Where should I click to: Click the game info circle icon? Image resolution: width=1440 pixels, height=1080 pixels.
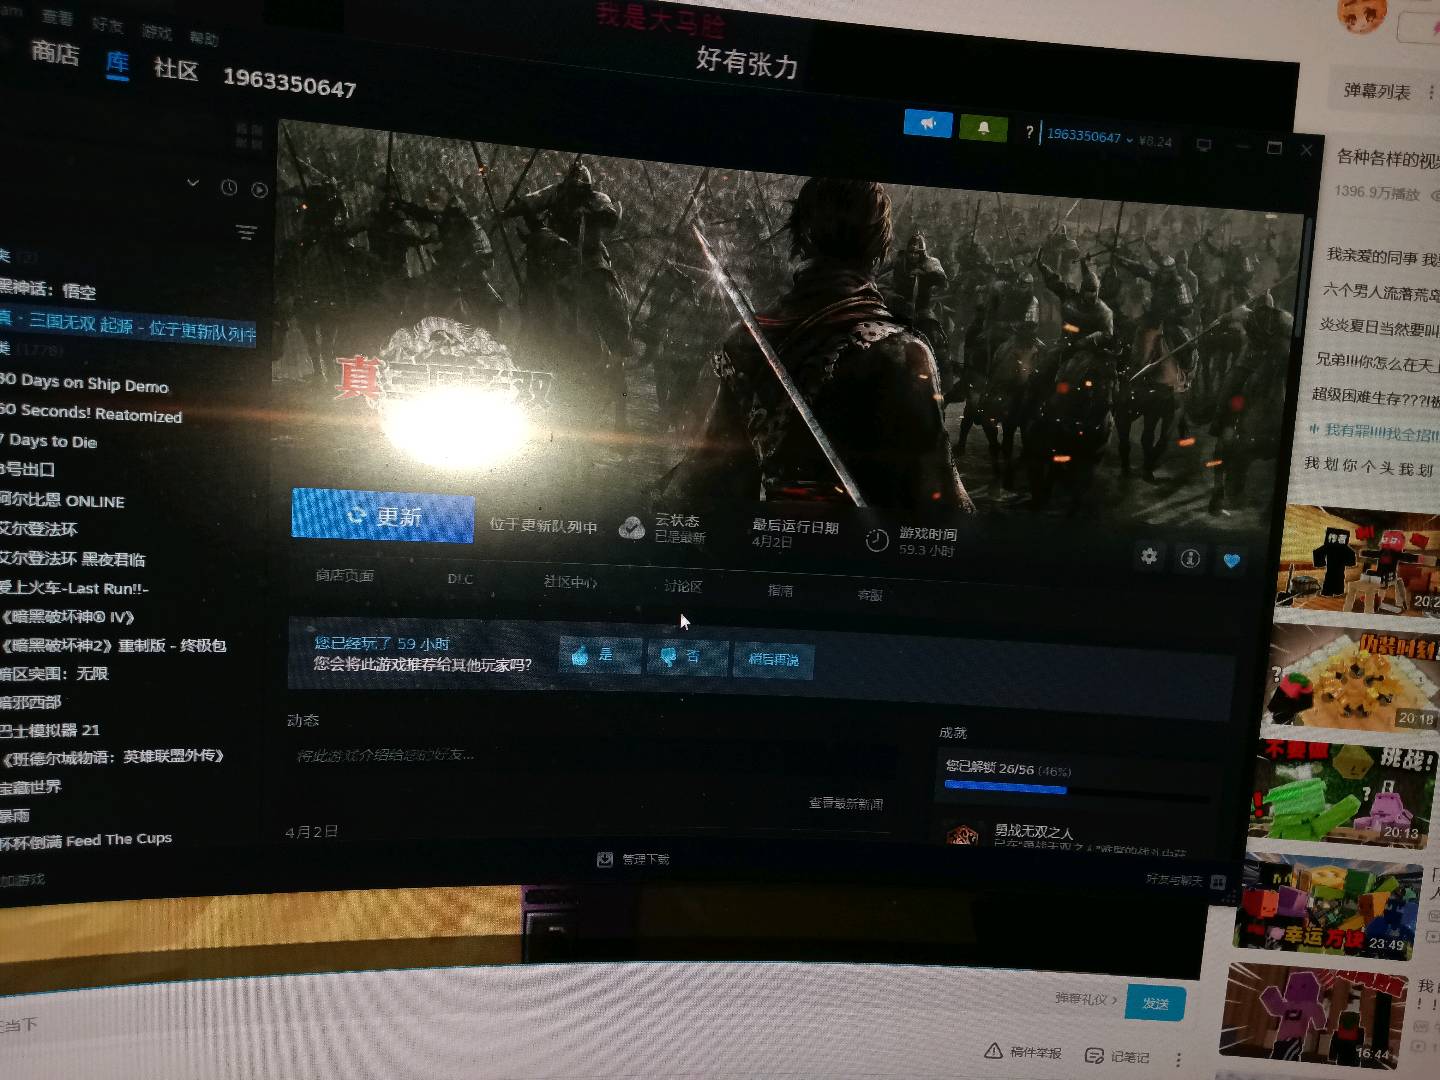pyautogui.click(x=1190, y=559)
